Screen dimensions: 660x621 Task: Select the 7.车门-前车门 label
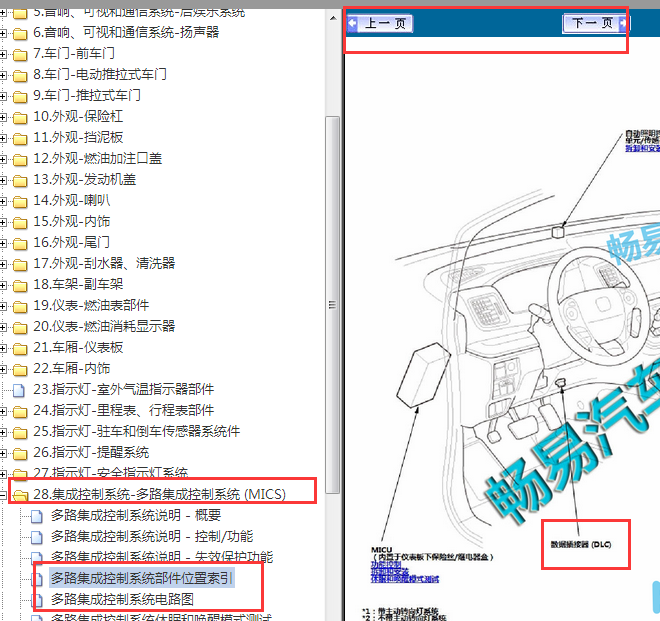74,53
